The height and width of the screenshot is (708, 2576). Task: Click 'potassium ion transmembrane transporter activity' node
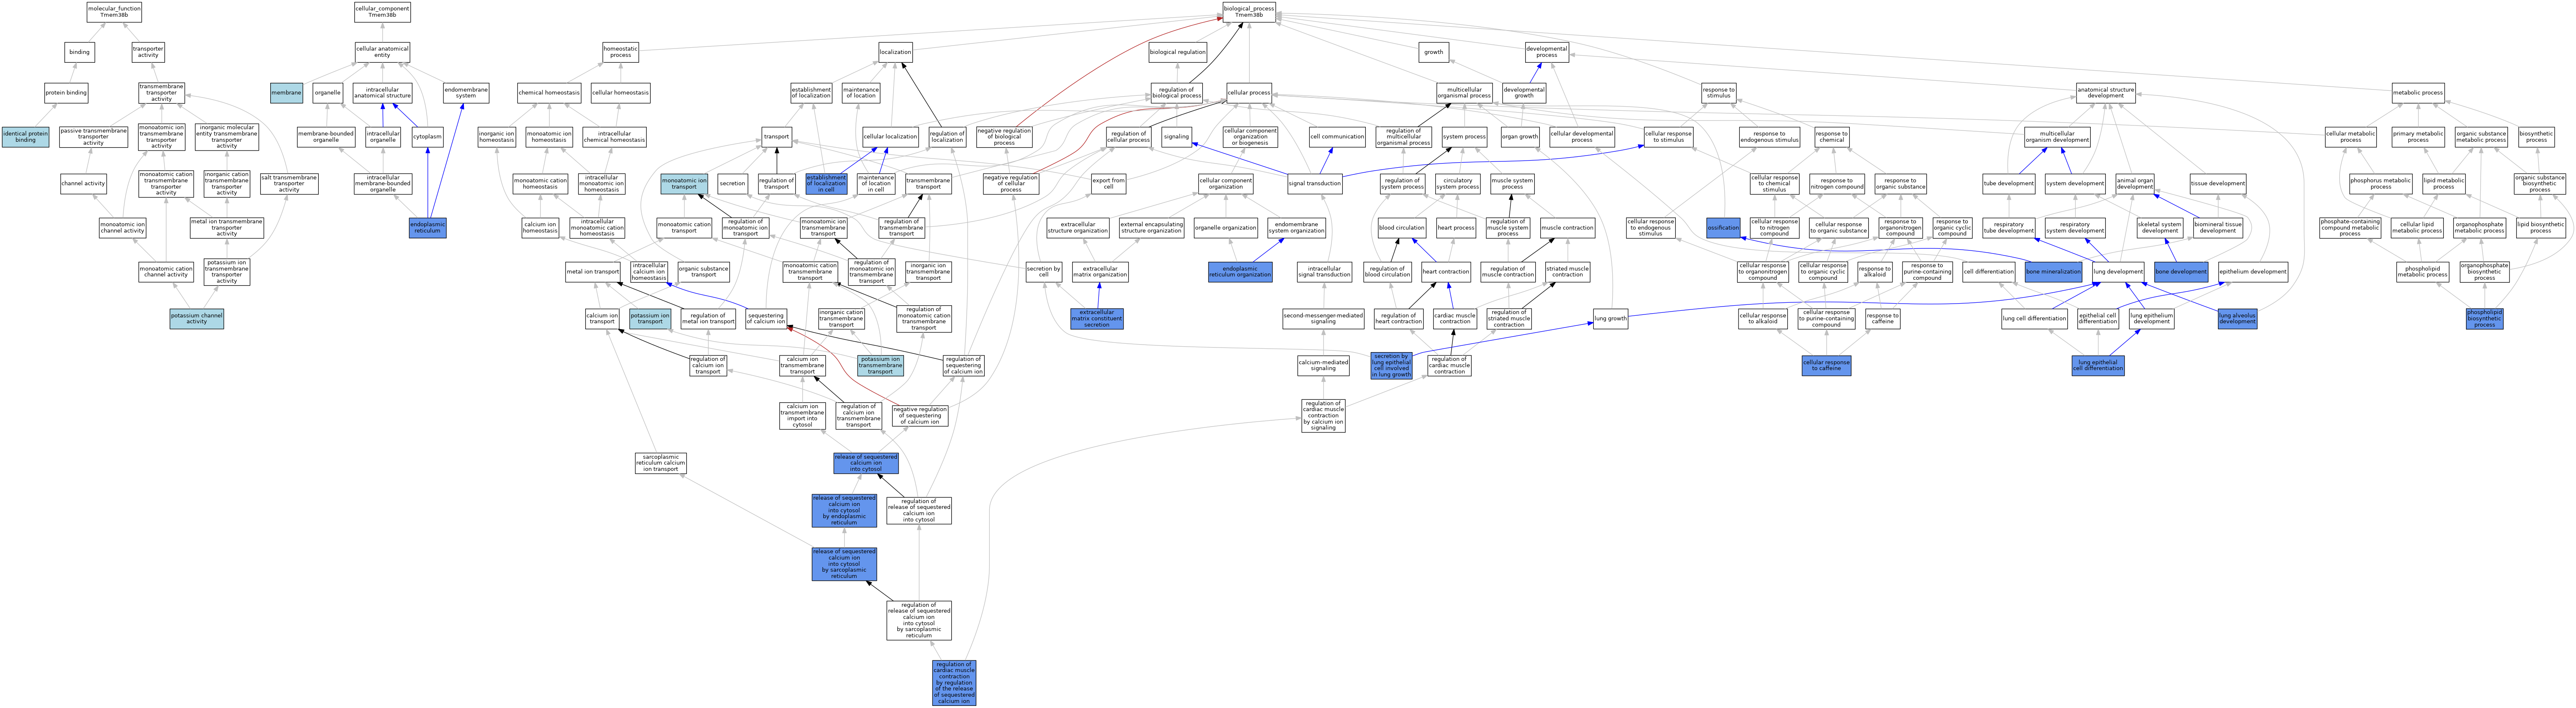pos(227,272)
